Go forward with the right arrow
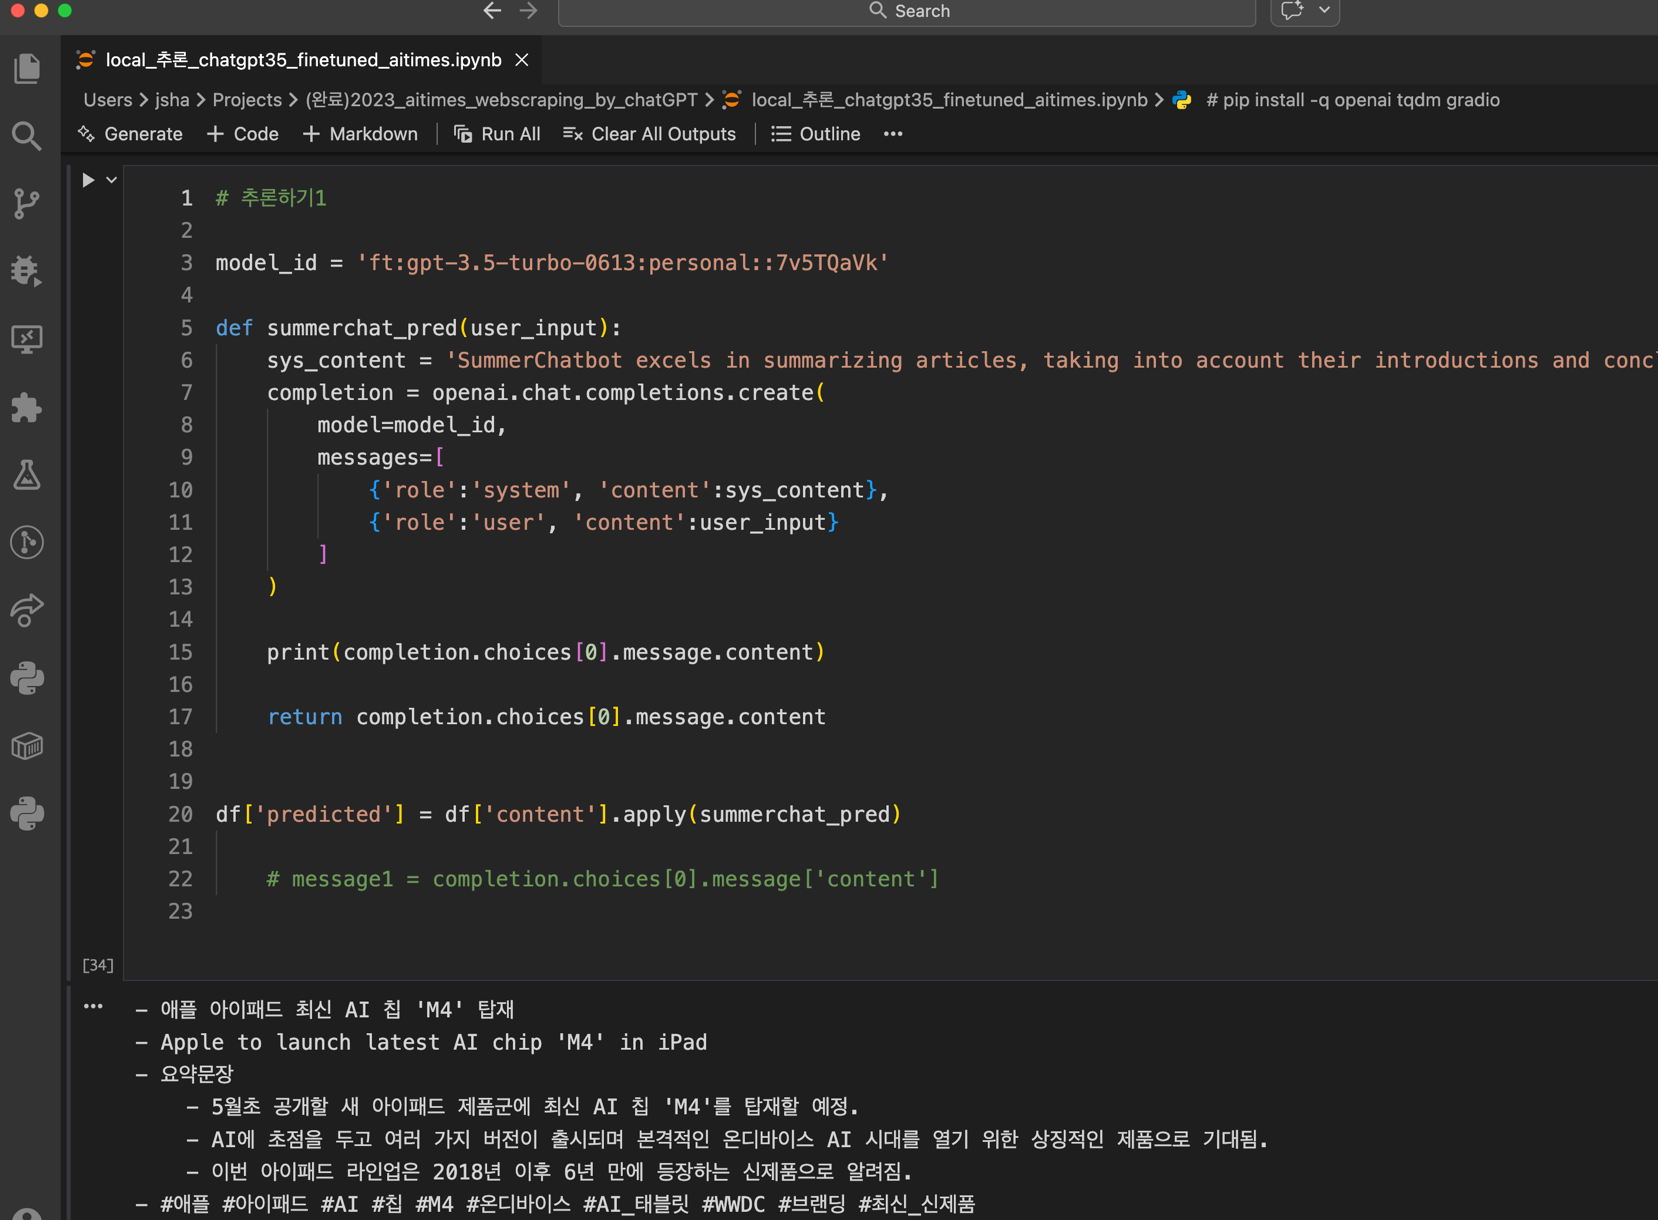This screenshot has width=1658, height=1220. tap(529, 11)
